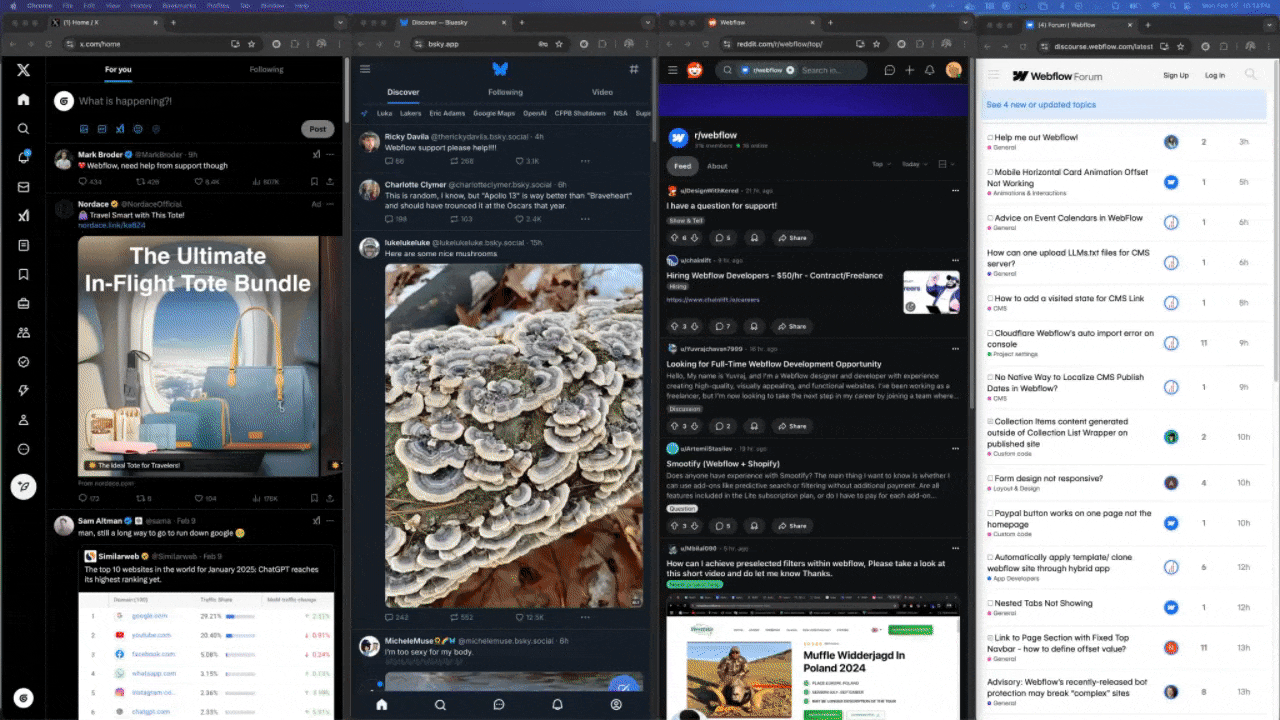Open the Reddit chat icon

(x=889, y=70)
